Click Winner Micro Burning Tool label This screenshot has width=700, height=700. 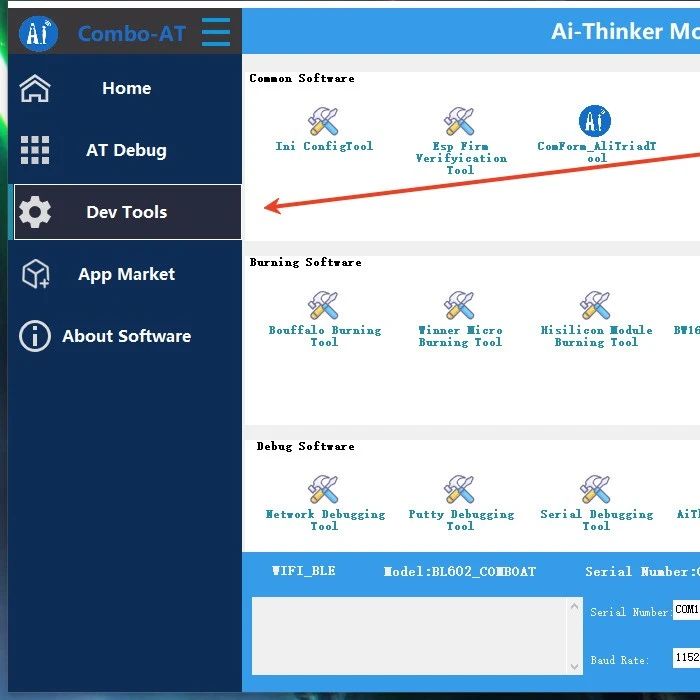click(460, 336)
